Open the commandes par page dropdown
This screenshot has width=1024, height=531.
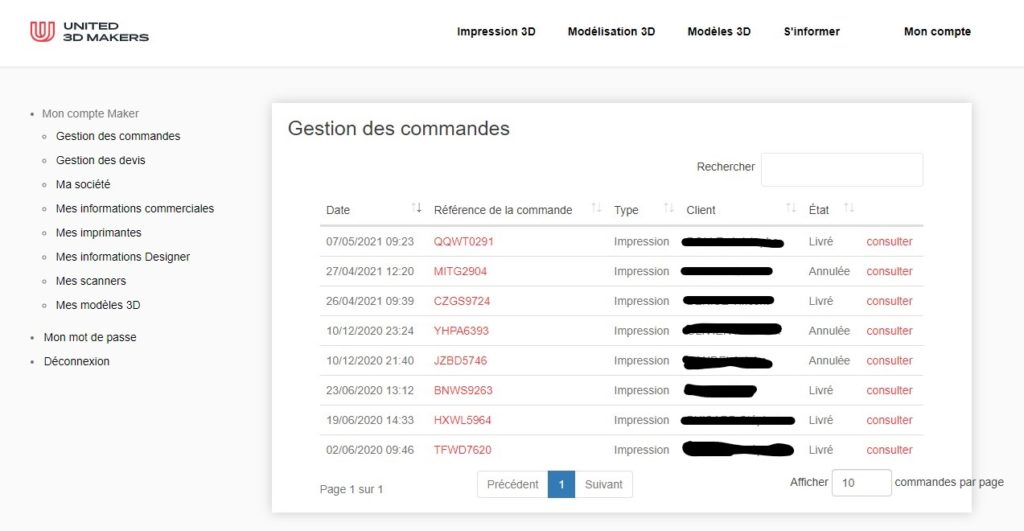[x=861, y=483]
